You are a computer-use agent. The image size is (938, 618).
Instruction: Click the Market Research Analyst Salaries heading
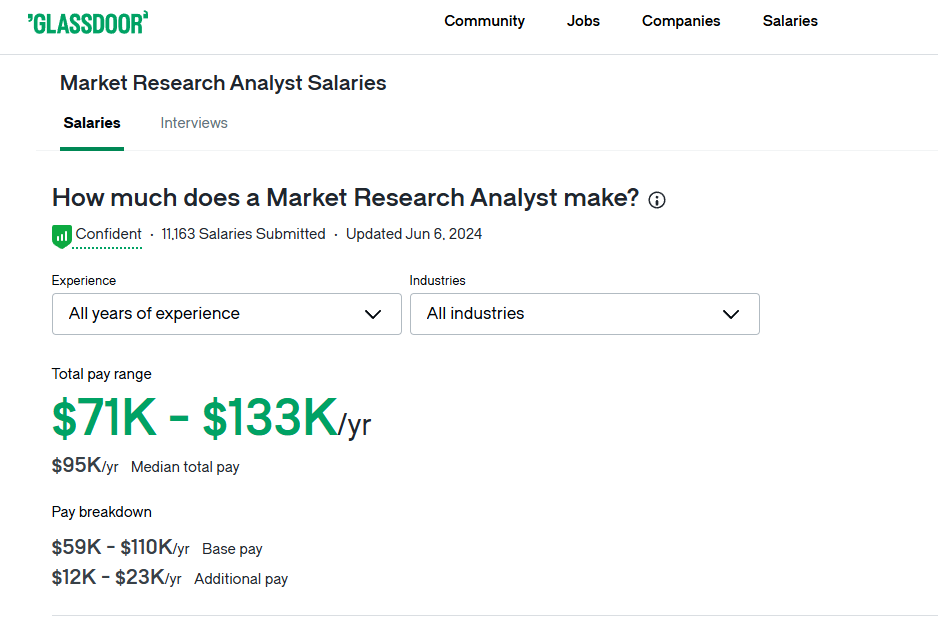point(223,83)
